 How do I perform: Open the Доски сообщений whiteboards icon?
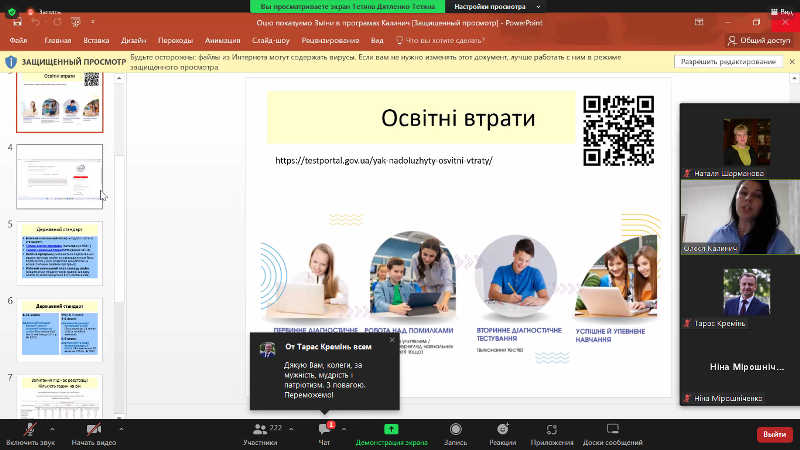612,429
